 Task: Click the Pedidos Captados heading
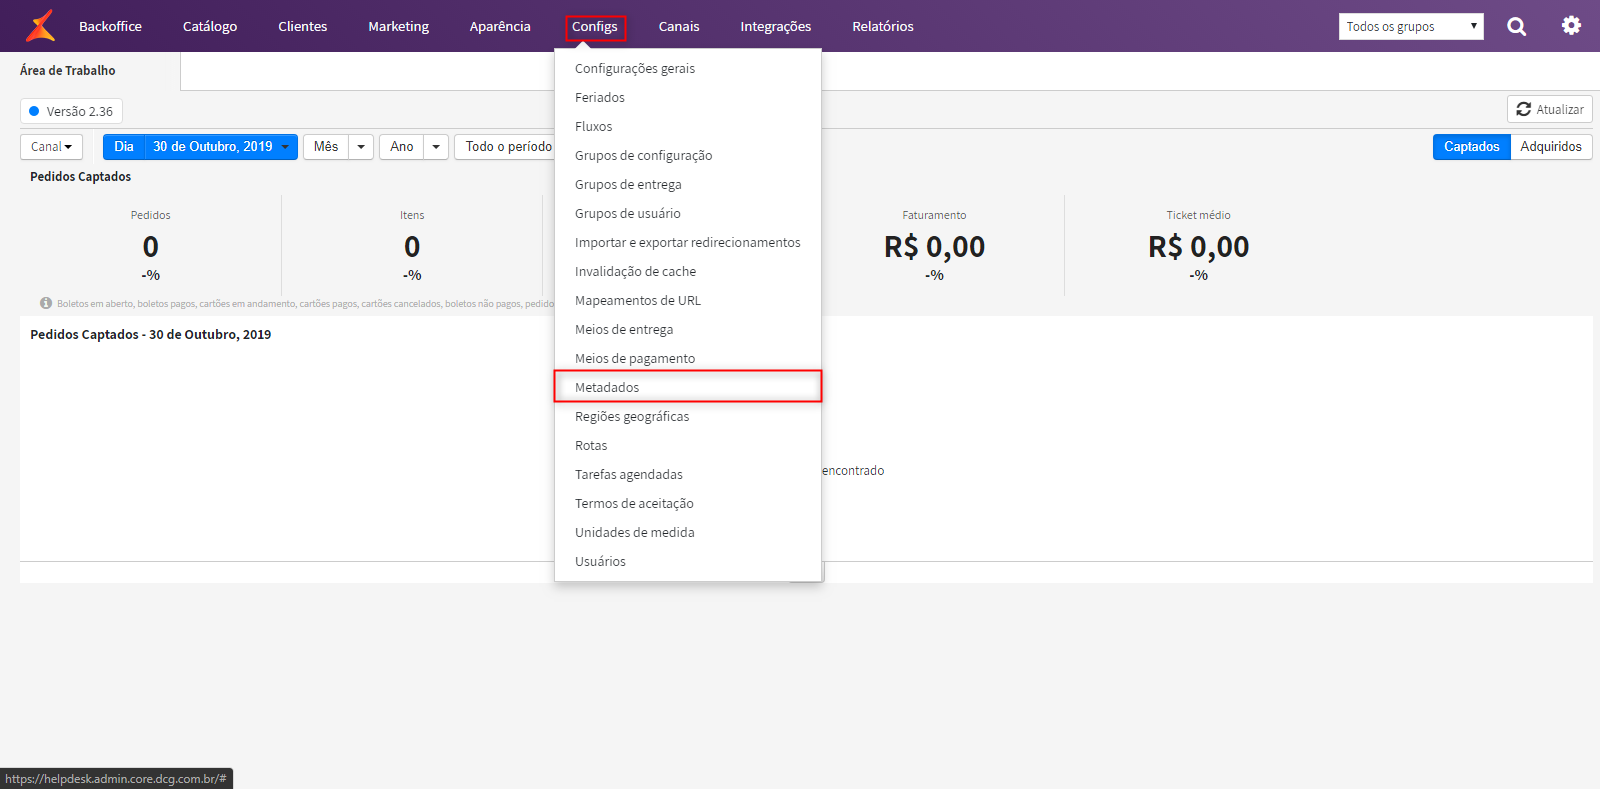click(80, 177)
